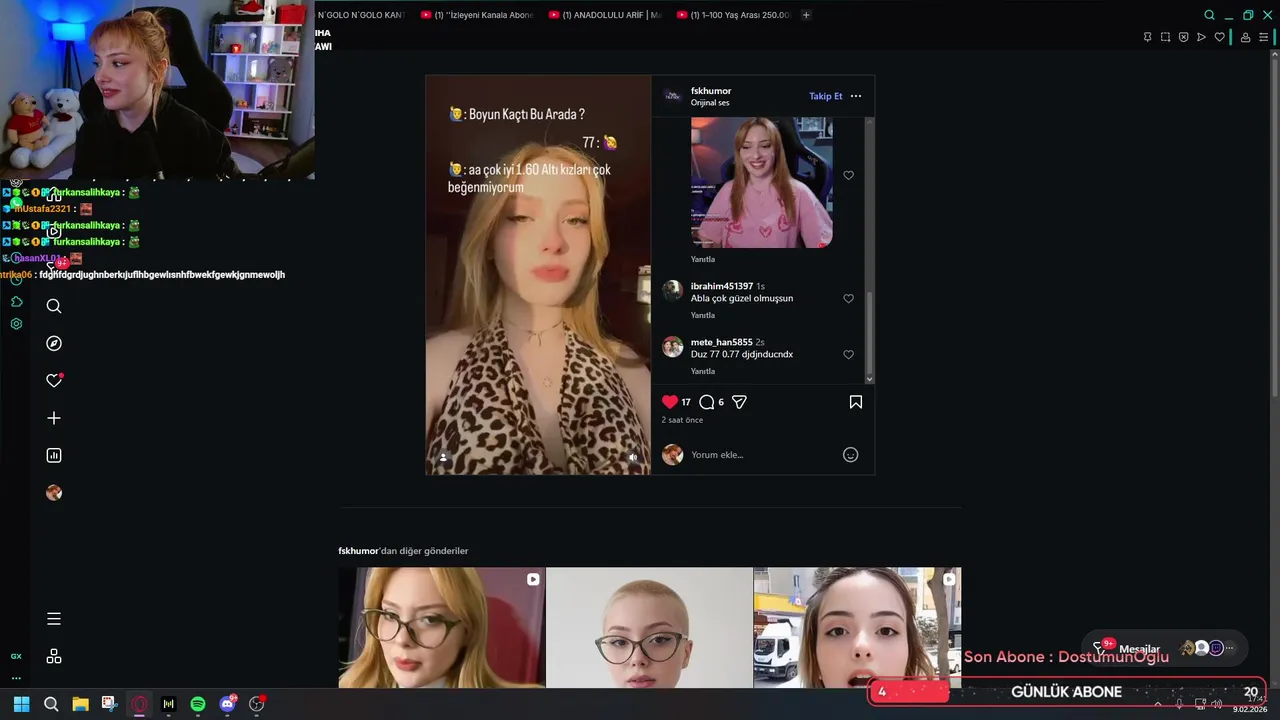This screenshot has width=1280, height=720.
Task: Follow fskhumor with Takip Et
Action: pos(825,96)
